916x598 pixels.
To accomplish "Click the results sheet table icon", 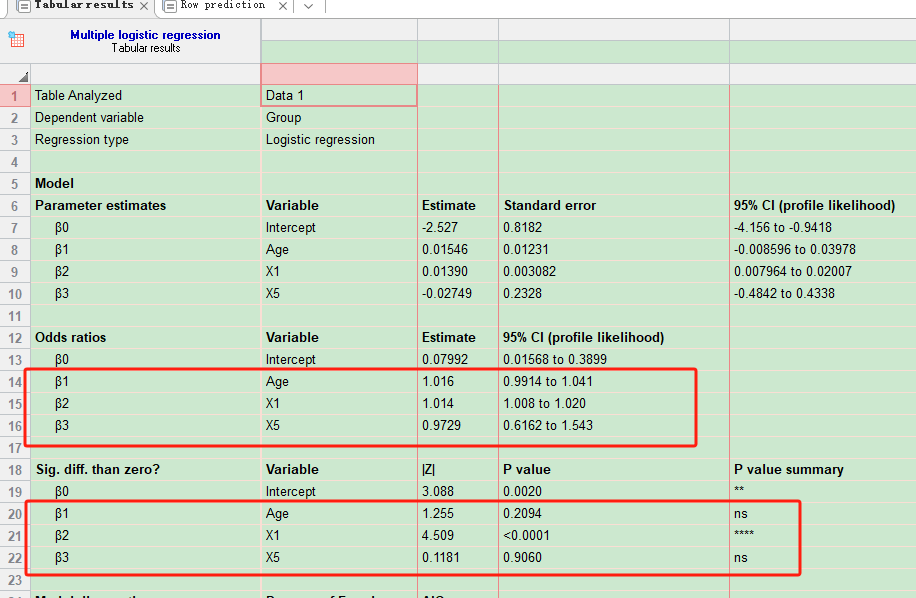I will (x=16, y=39).
